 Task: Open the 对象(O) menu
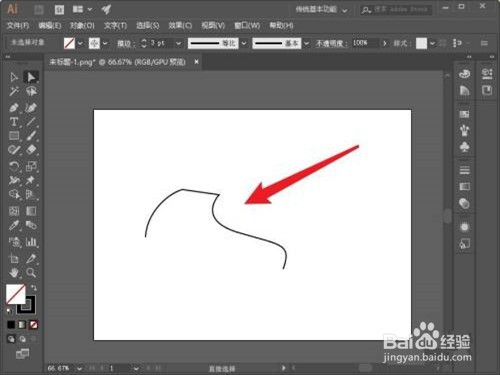tap(82, 26)
